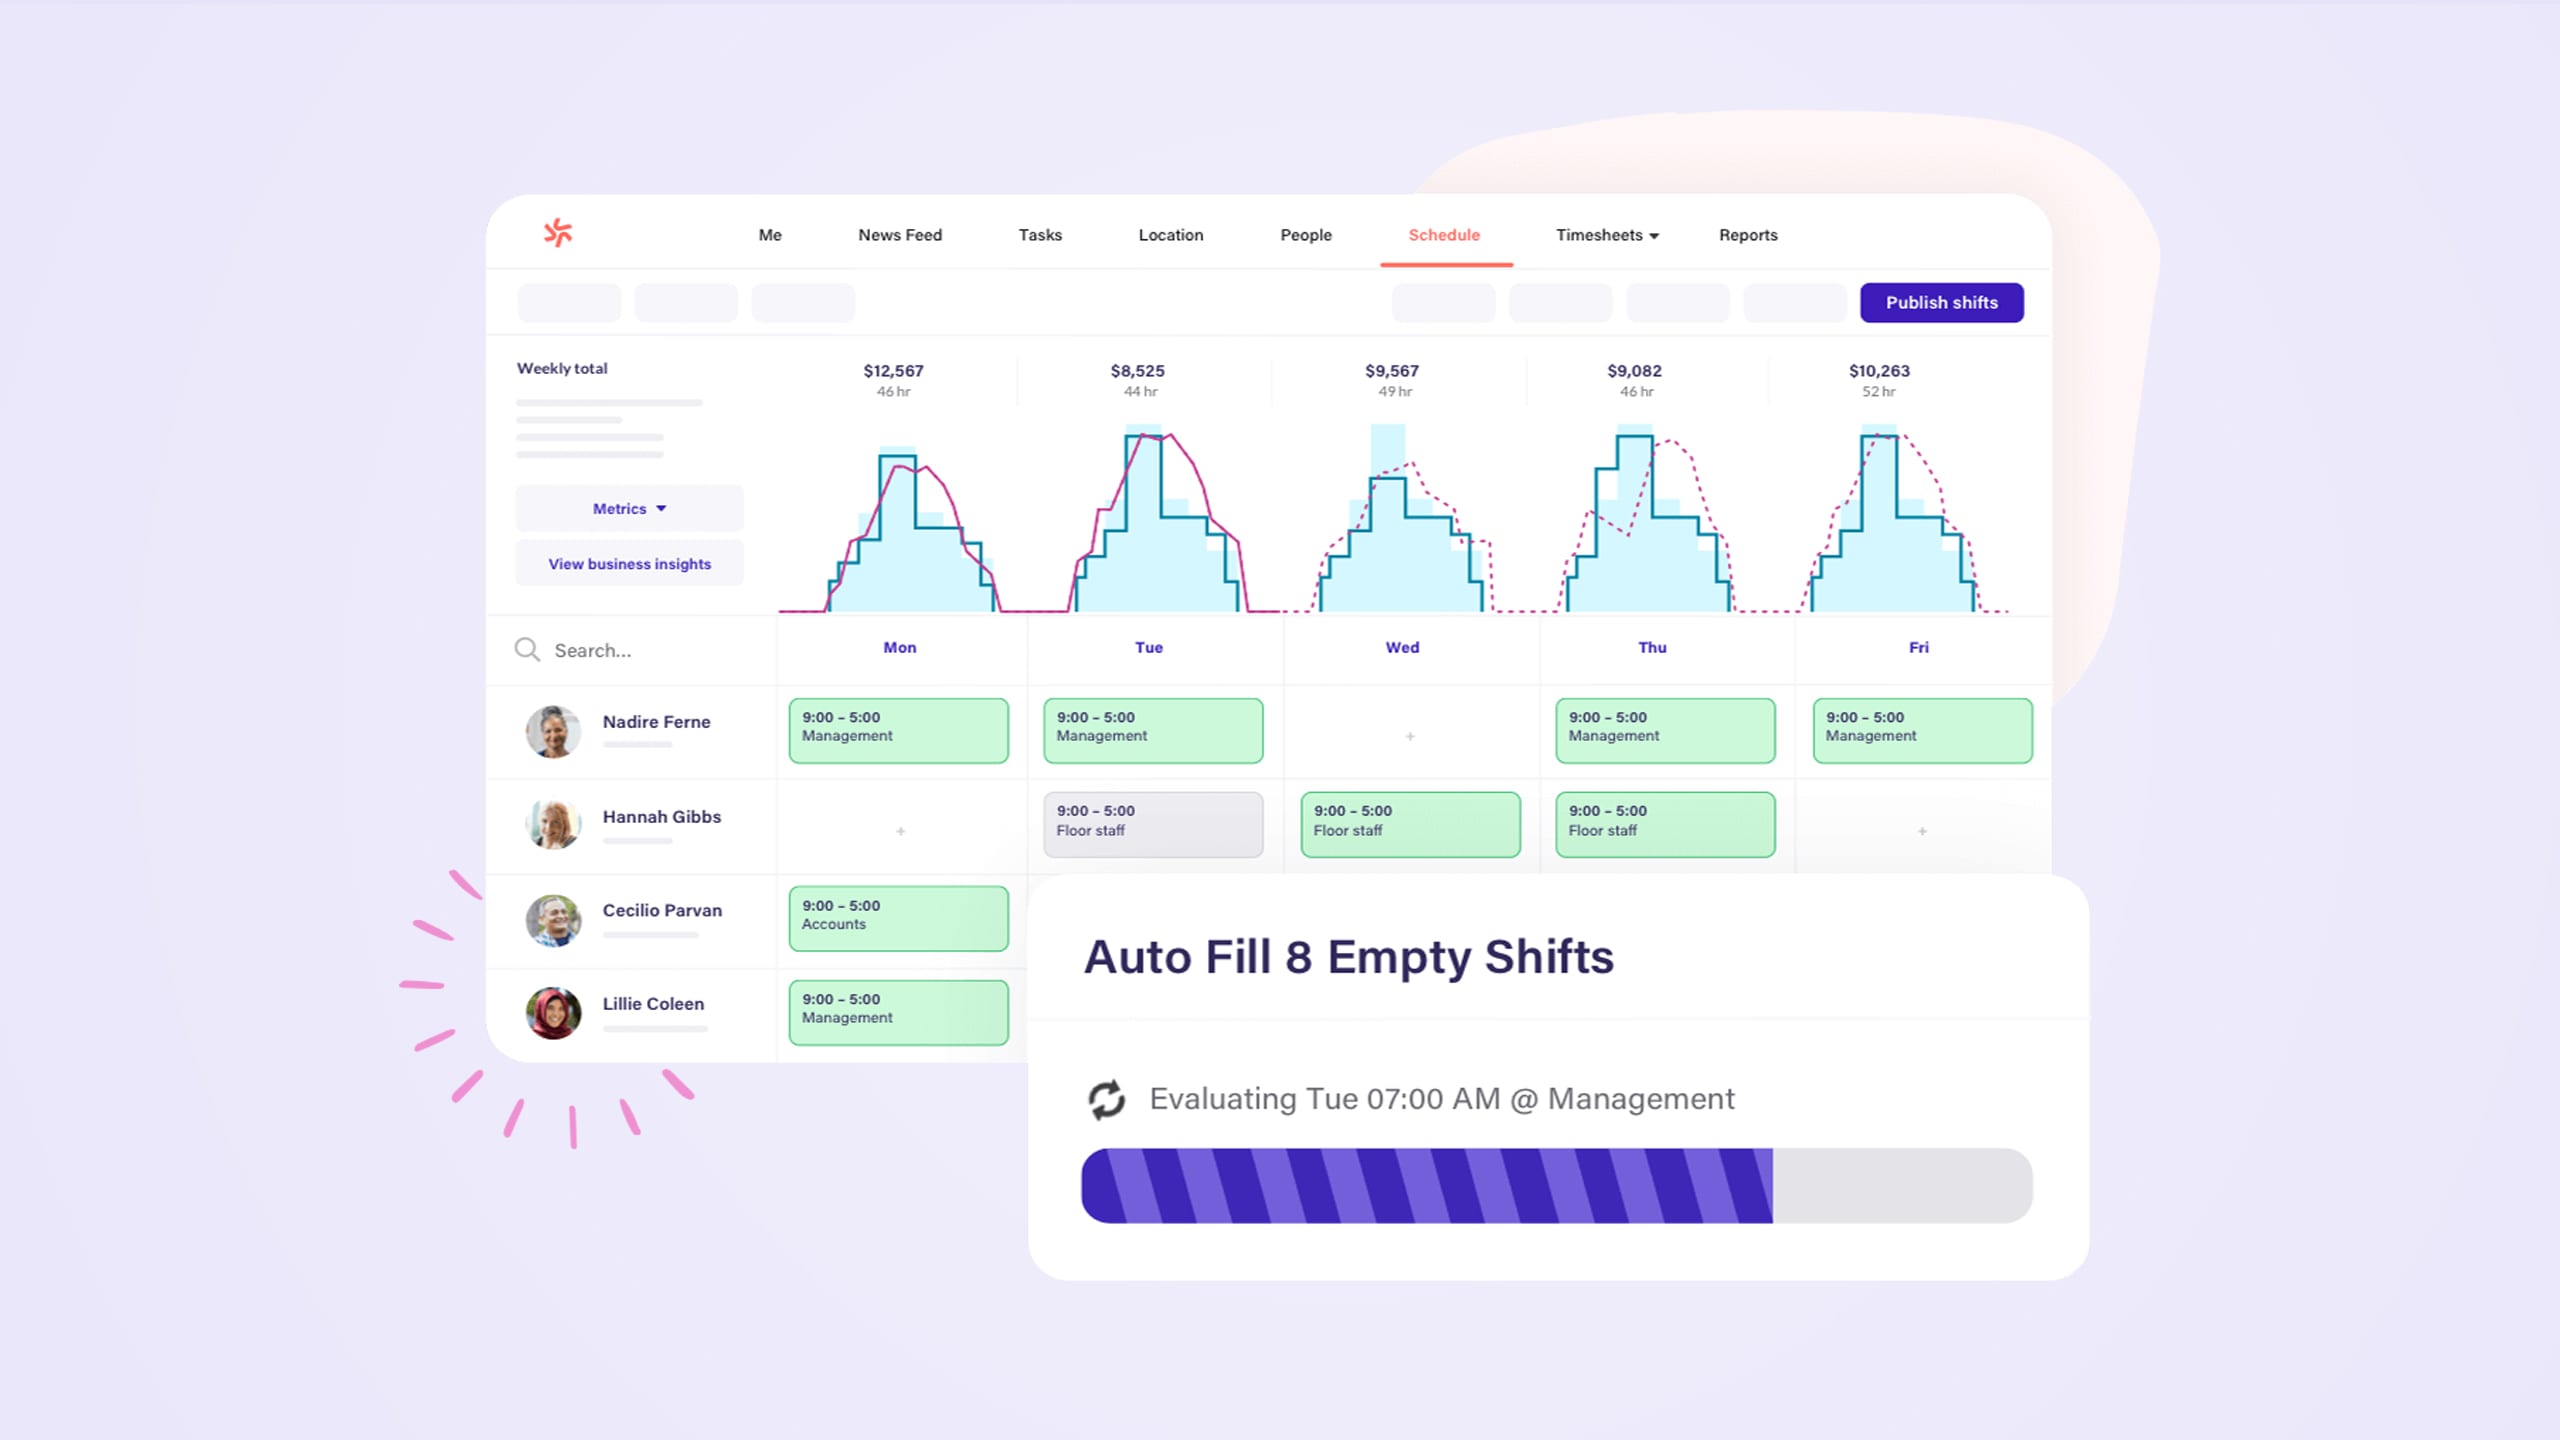Open the Timesheets dropdown menu

[1605, 234]
